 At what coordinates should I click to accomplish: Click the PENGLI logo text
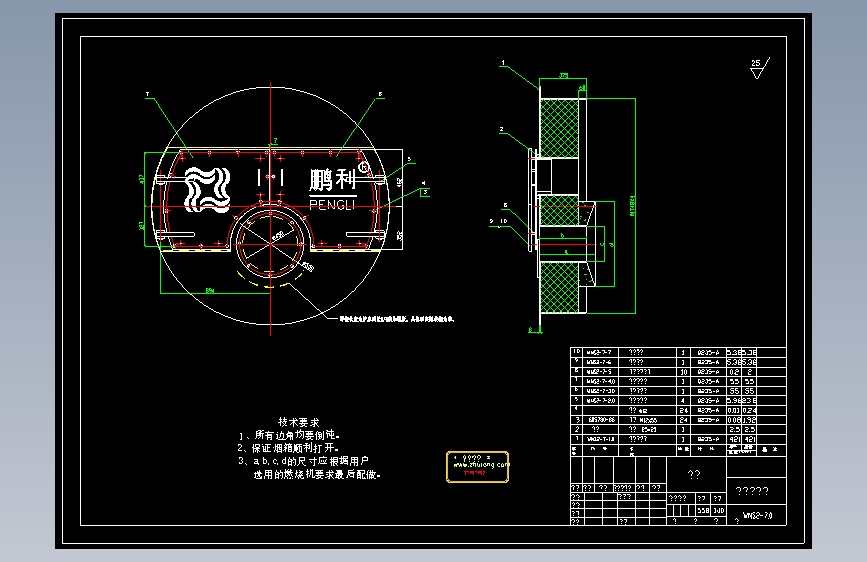click(332, 205)
